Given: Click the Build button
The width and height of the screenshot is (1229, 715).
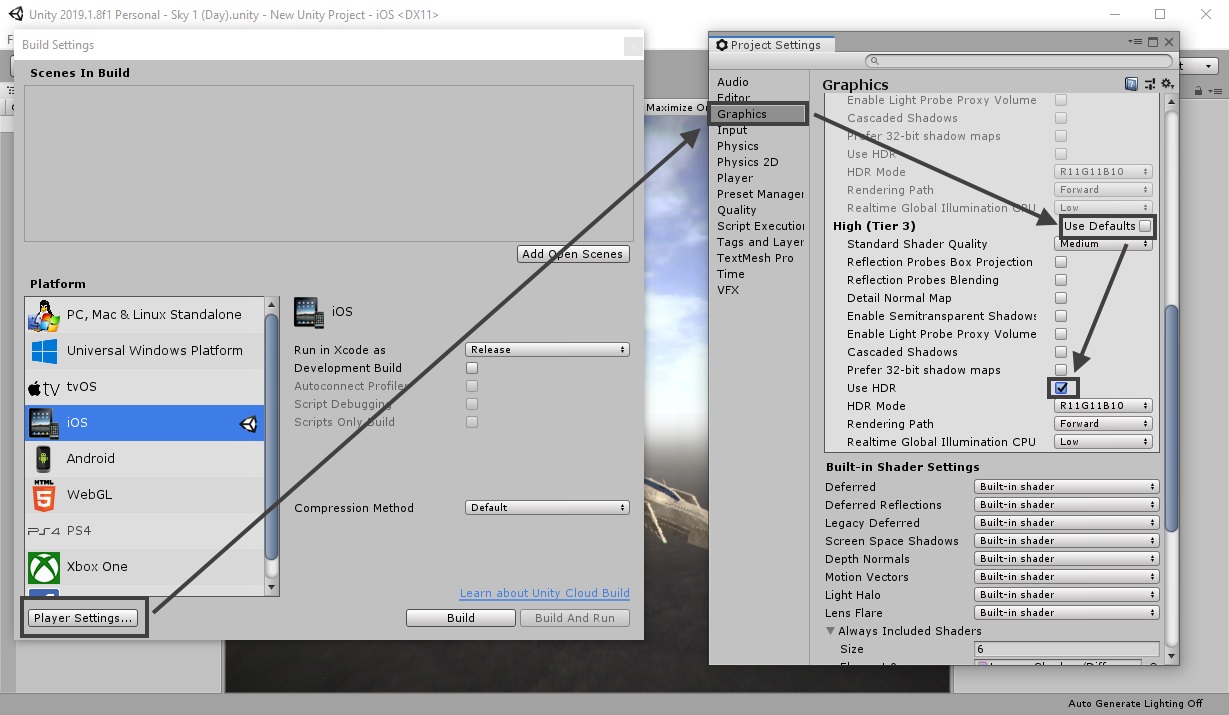Looking at the screenshot, I should (460, 617).
